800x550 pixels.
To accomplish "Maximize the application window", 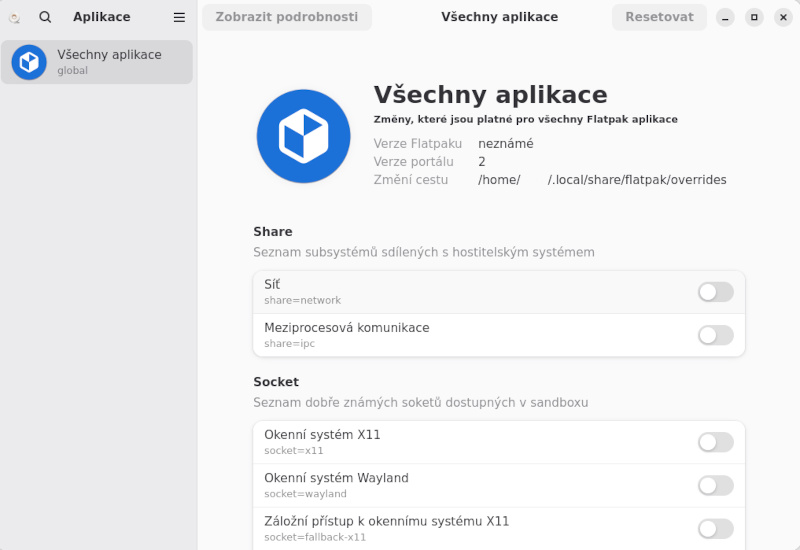I will [x=755, y=17].
